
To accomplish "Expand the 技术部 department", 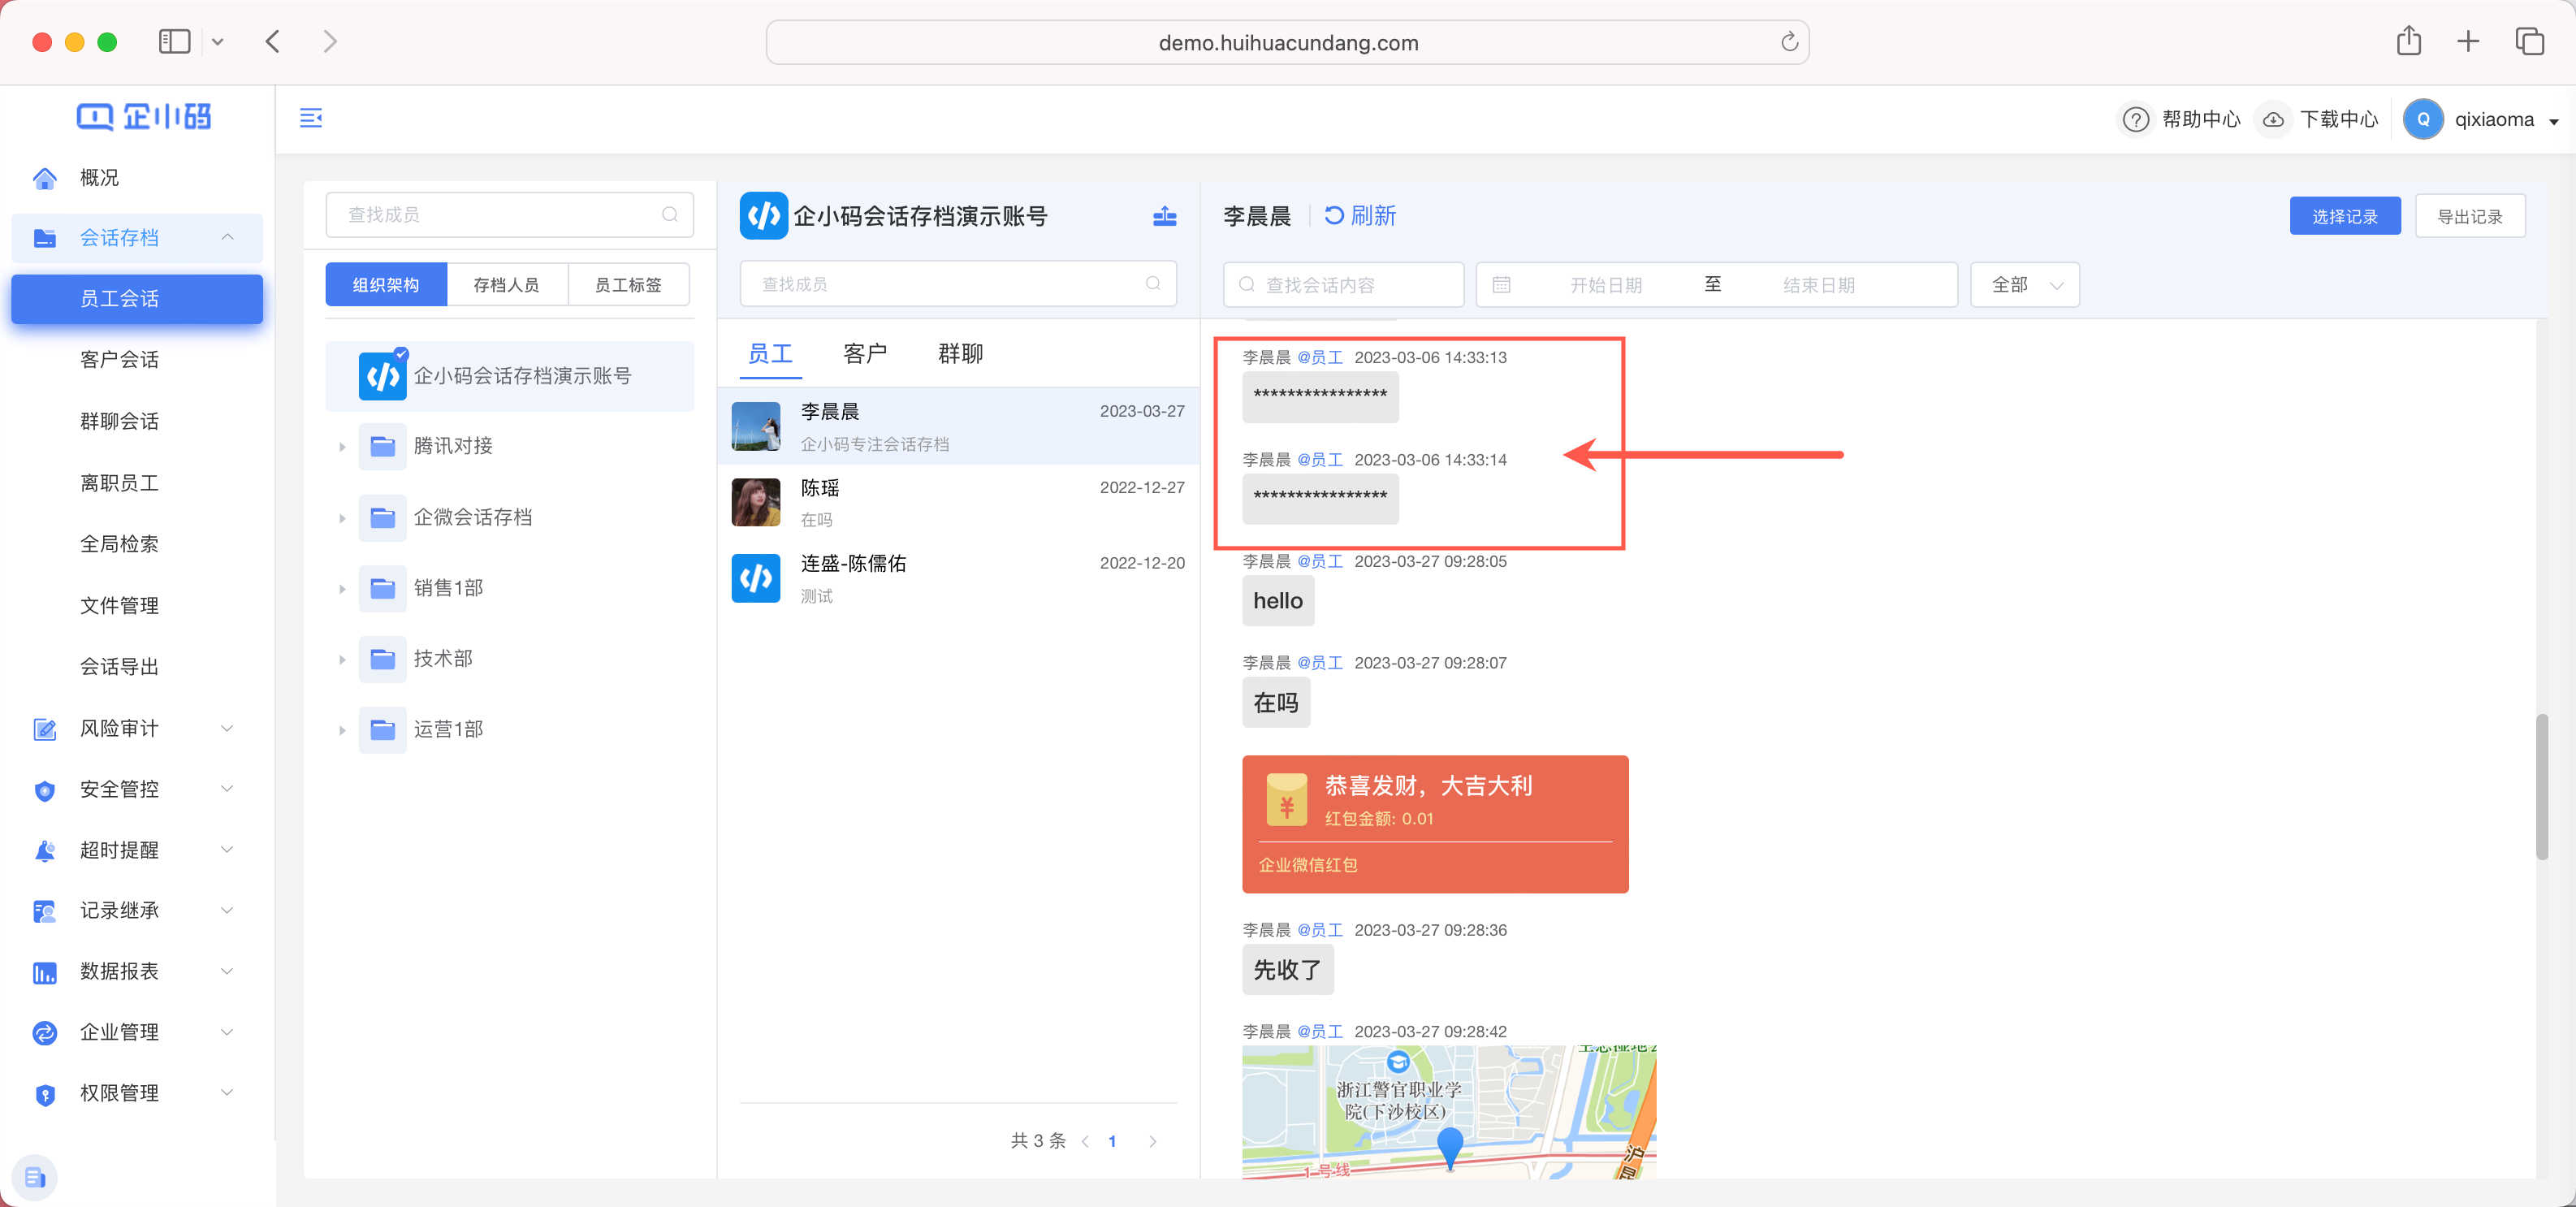I will click(x=342, y=660).
